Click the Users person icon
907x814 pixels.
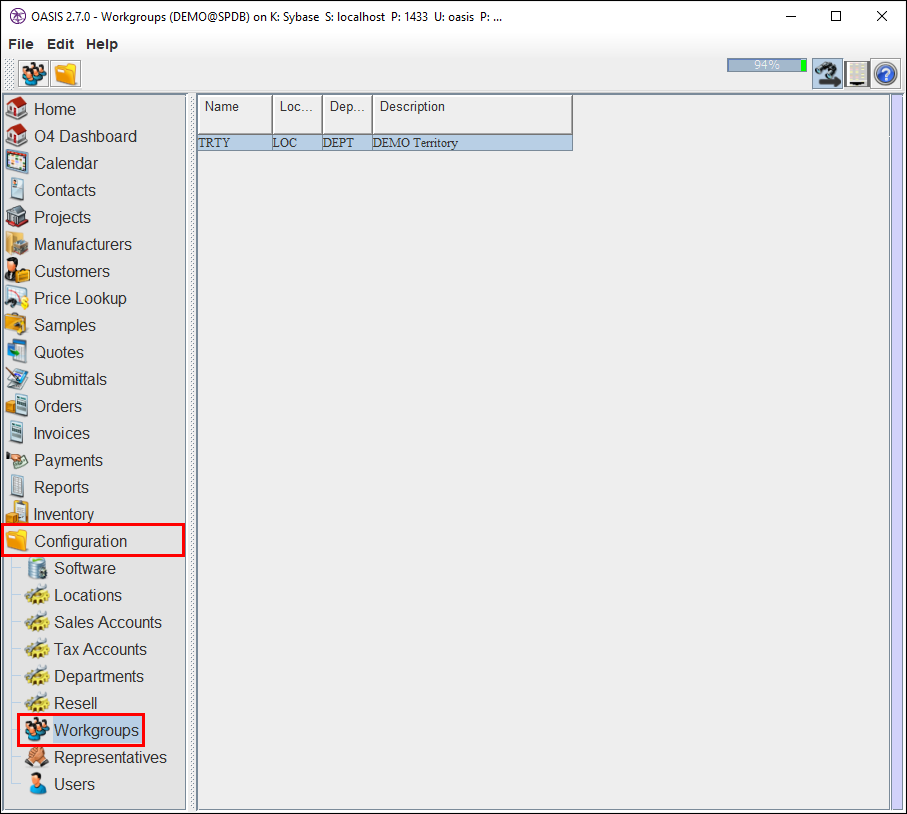(x=38, y=784)
